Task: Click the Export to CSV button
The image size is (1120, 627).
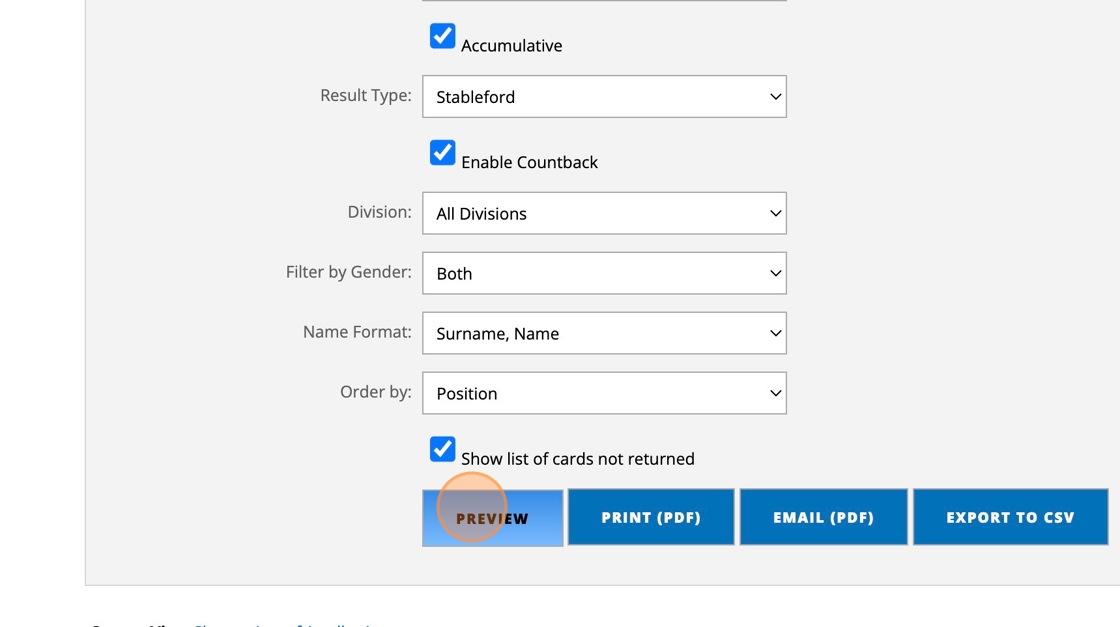Action: pos(1010,517)
